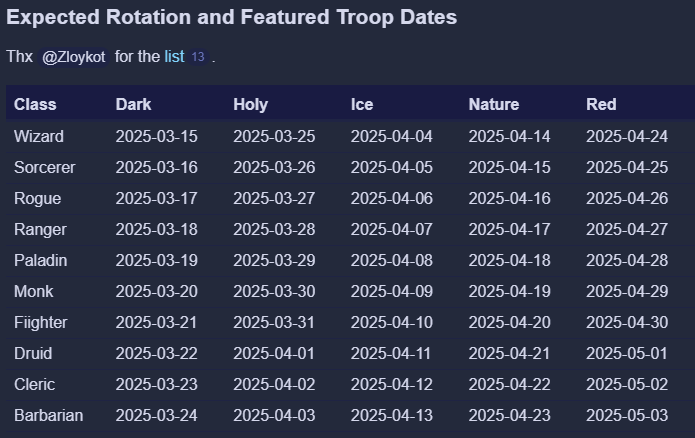Click the Wizard row label
The height and width of the screenshot is (438, 695).
[39, 136]
